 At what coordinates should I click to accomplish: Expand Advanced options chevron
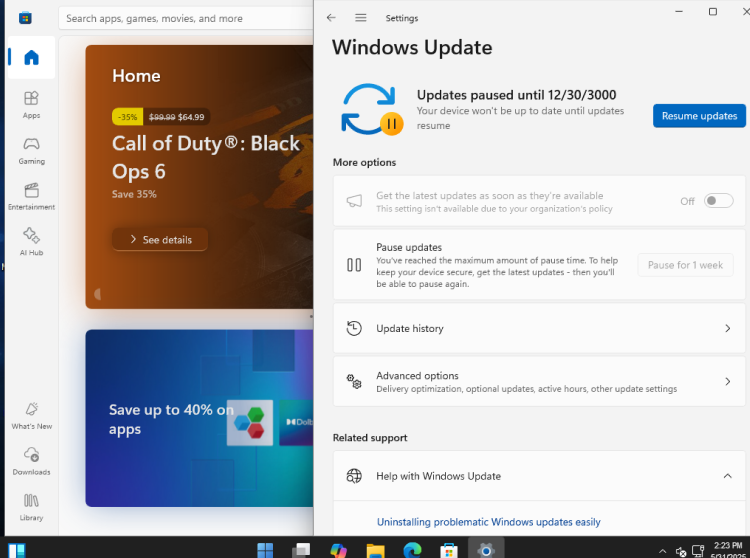(727, 382)
